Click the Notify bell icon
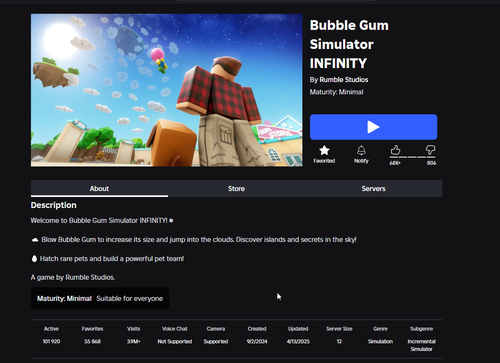 click(361, 150)
